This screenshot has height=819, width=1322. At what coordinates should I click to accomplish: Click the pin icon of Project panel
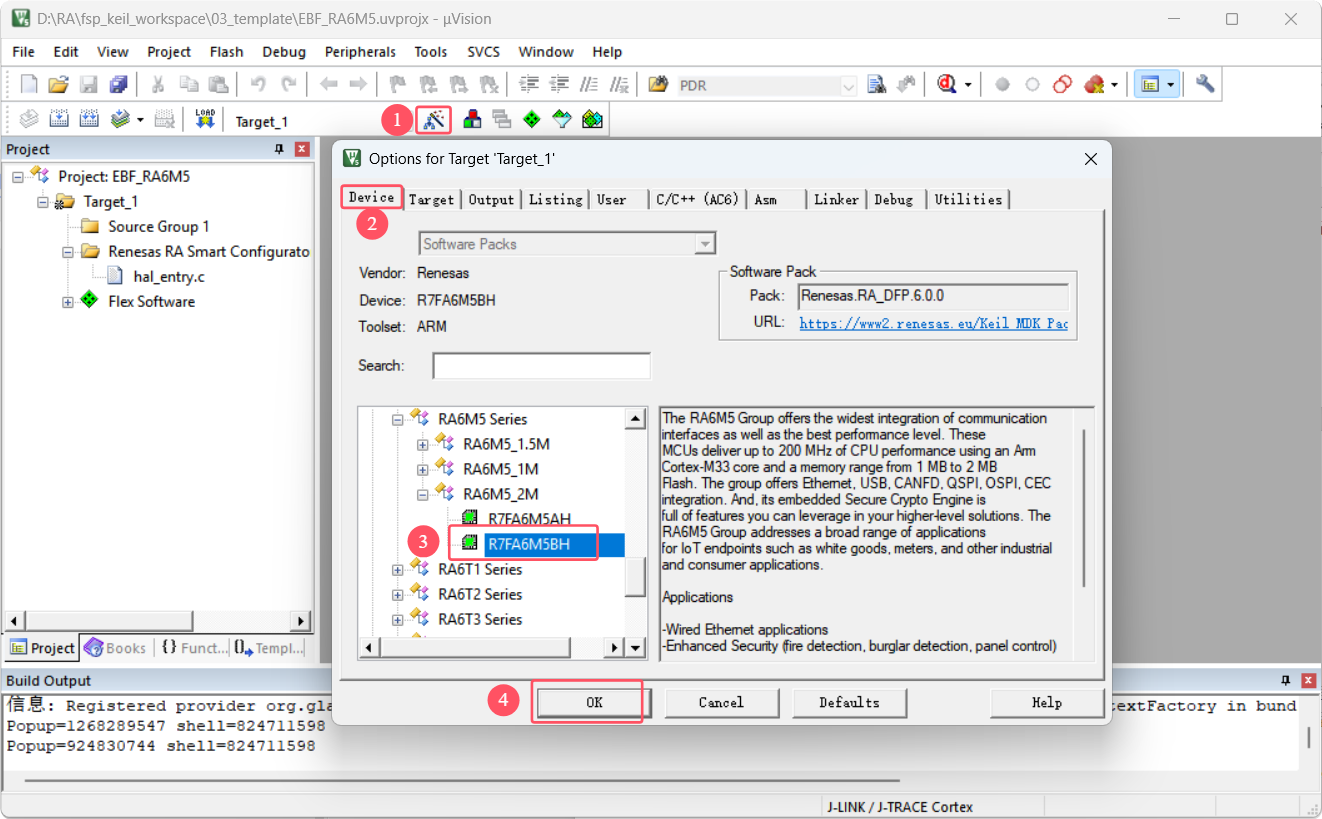pyautogui.click(x=279, y=149)
